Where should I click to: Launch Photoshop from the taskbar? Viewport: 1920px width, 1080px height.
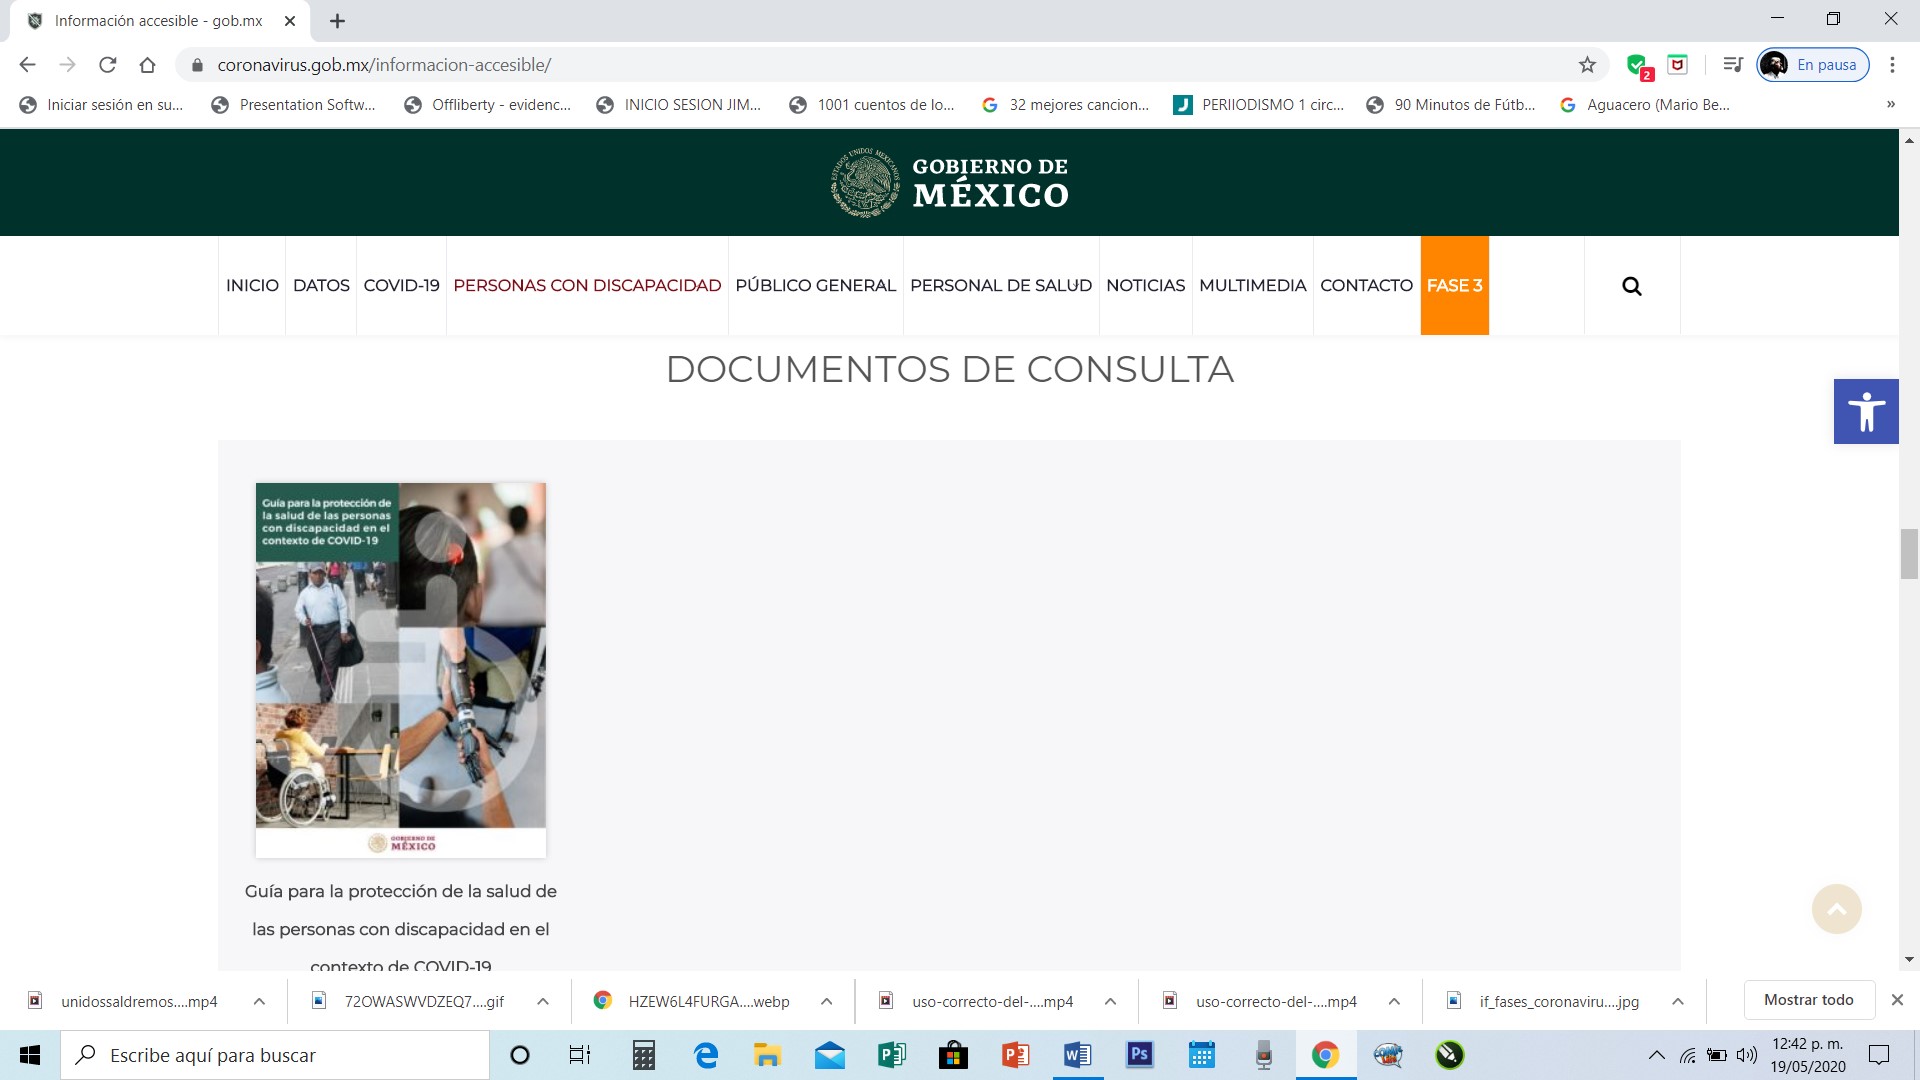[1139, 1055]
